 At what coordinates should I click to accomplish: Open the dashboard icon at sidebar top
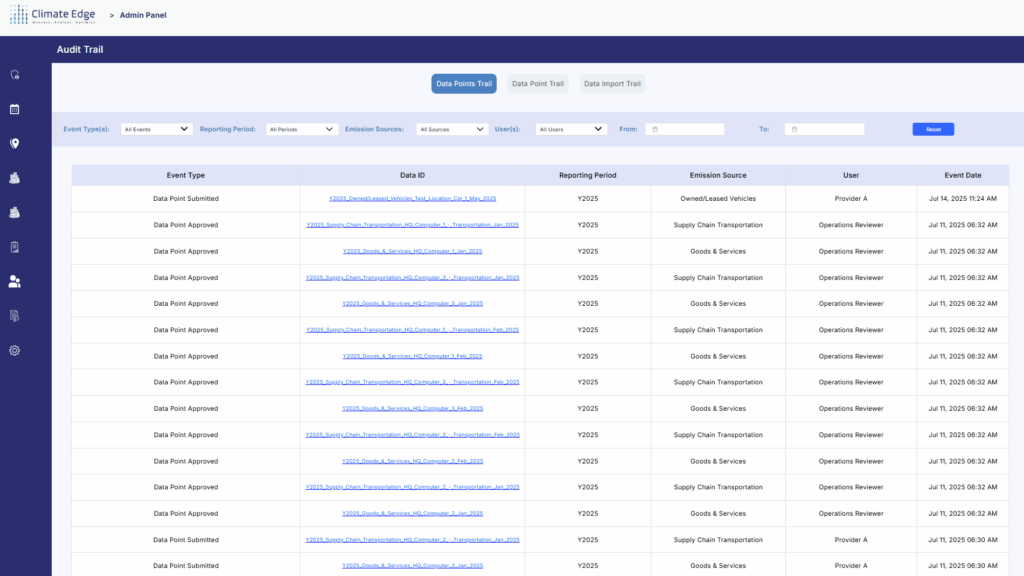click(14, 74)
